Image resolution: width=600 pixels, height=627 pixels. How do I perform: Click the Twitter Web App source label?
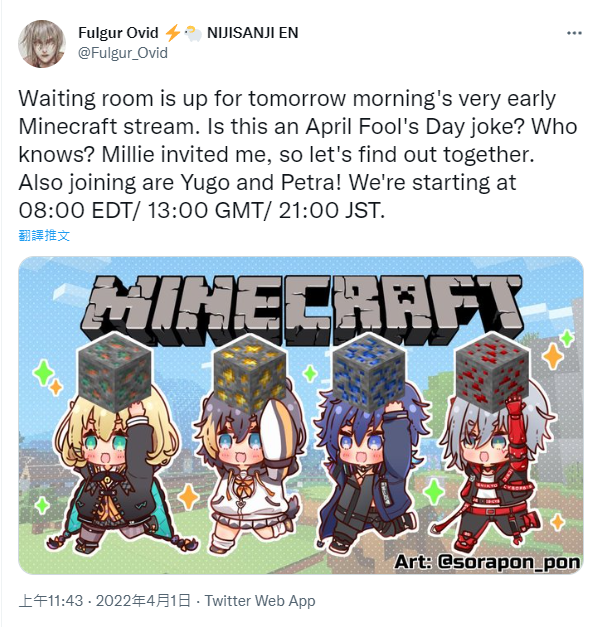(260, 601)
